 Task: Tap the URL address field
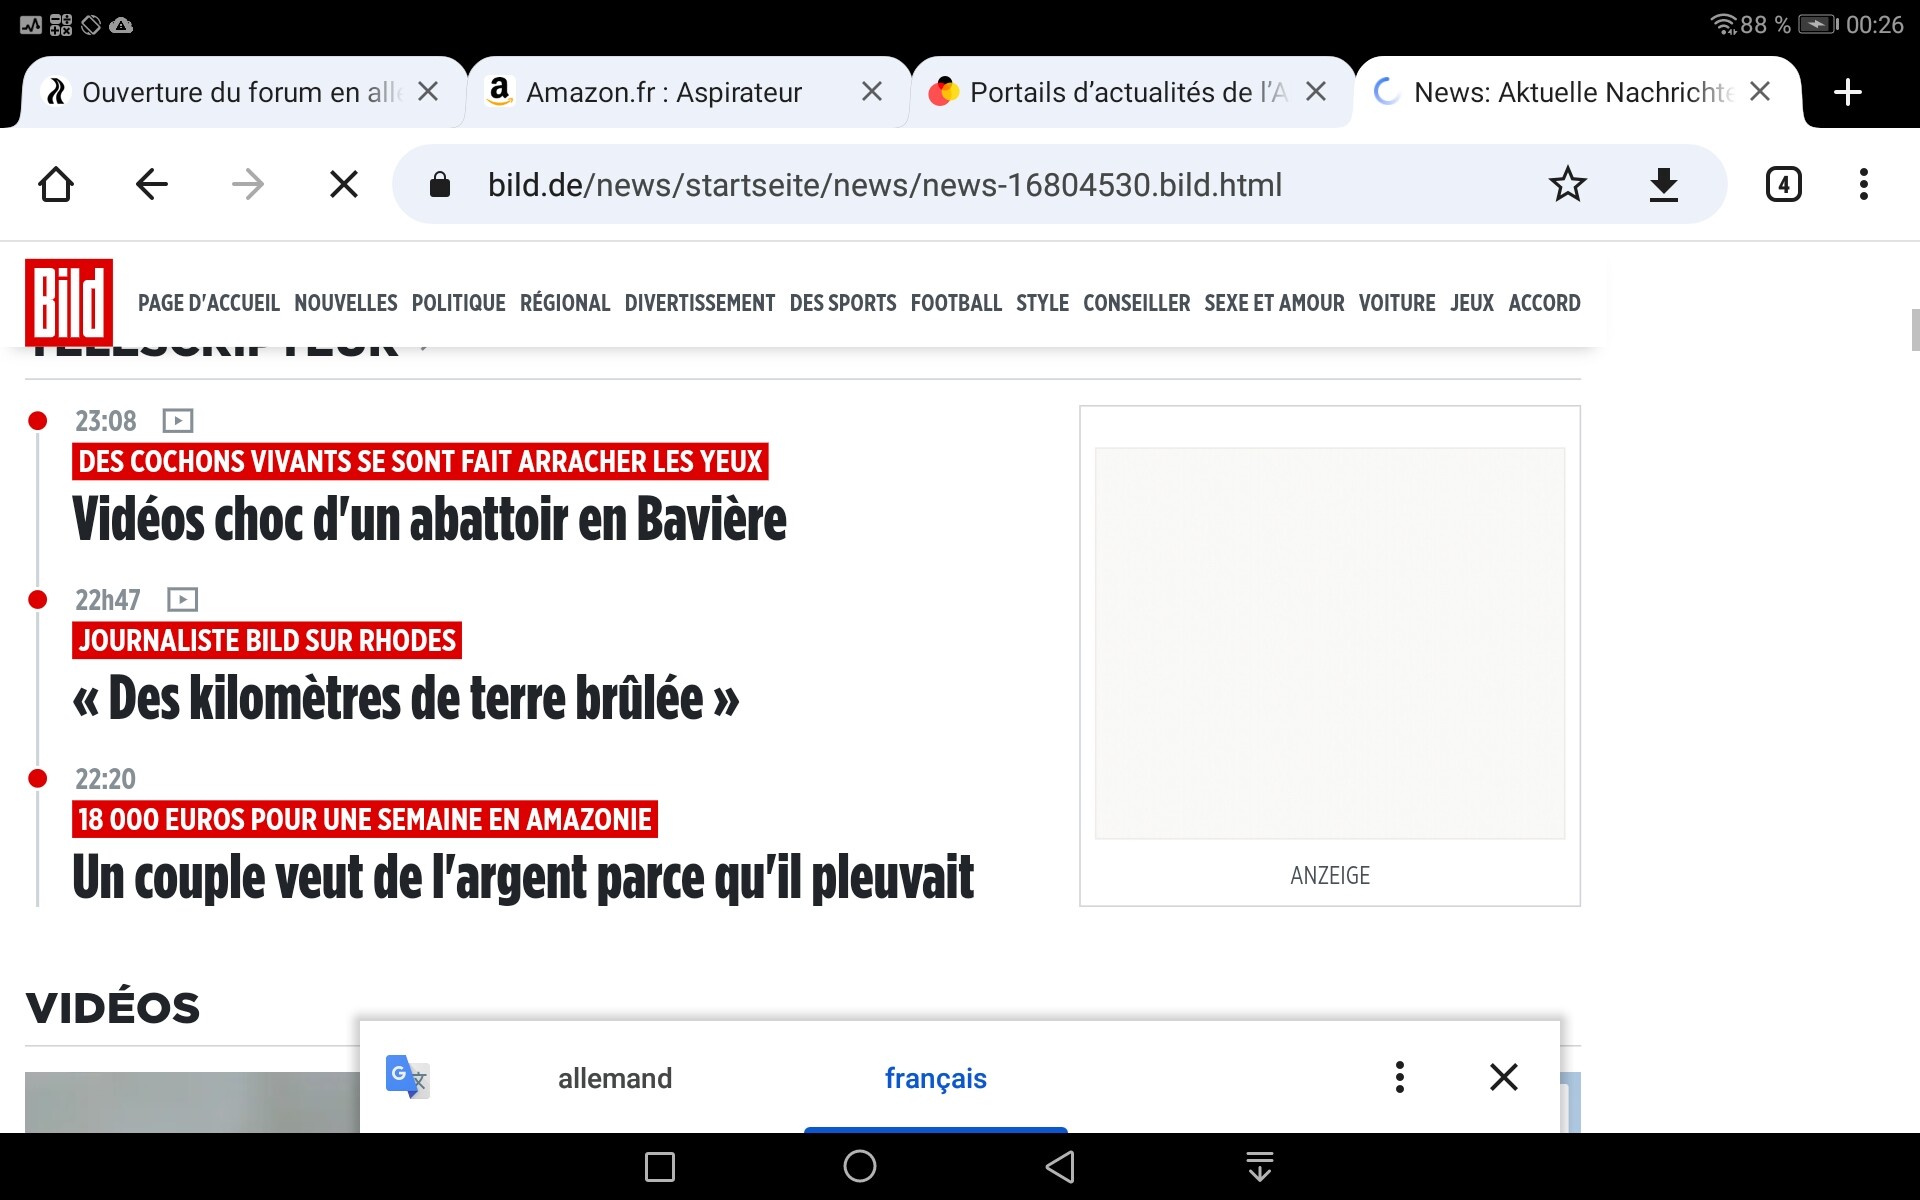(884, 184)
